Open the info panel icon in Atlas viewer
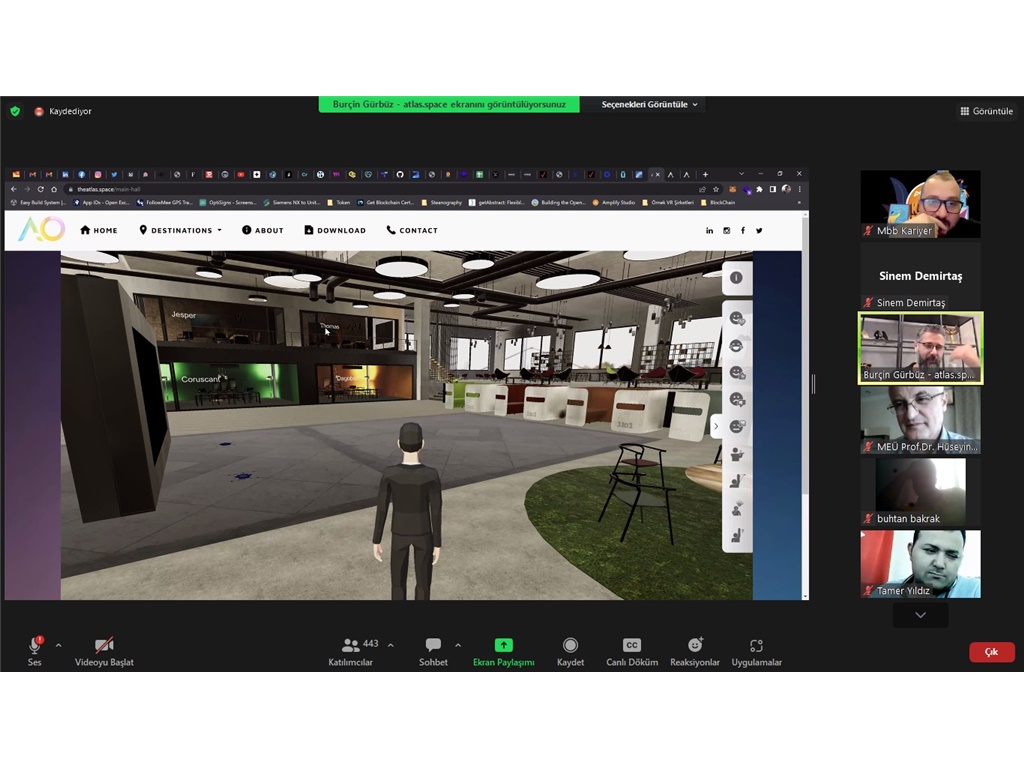Screen dimensions: 1024x768 736,278
